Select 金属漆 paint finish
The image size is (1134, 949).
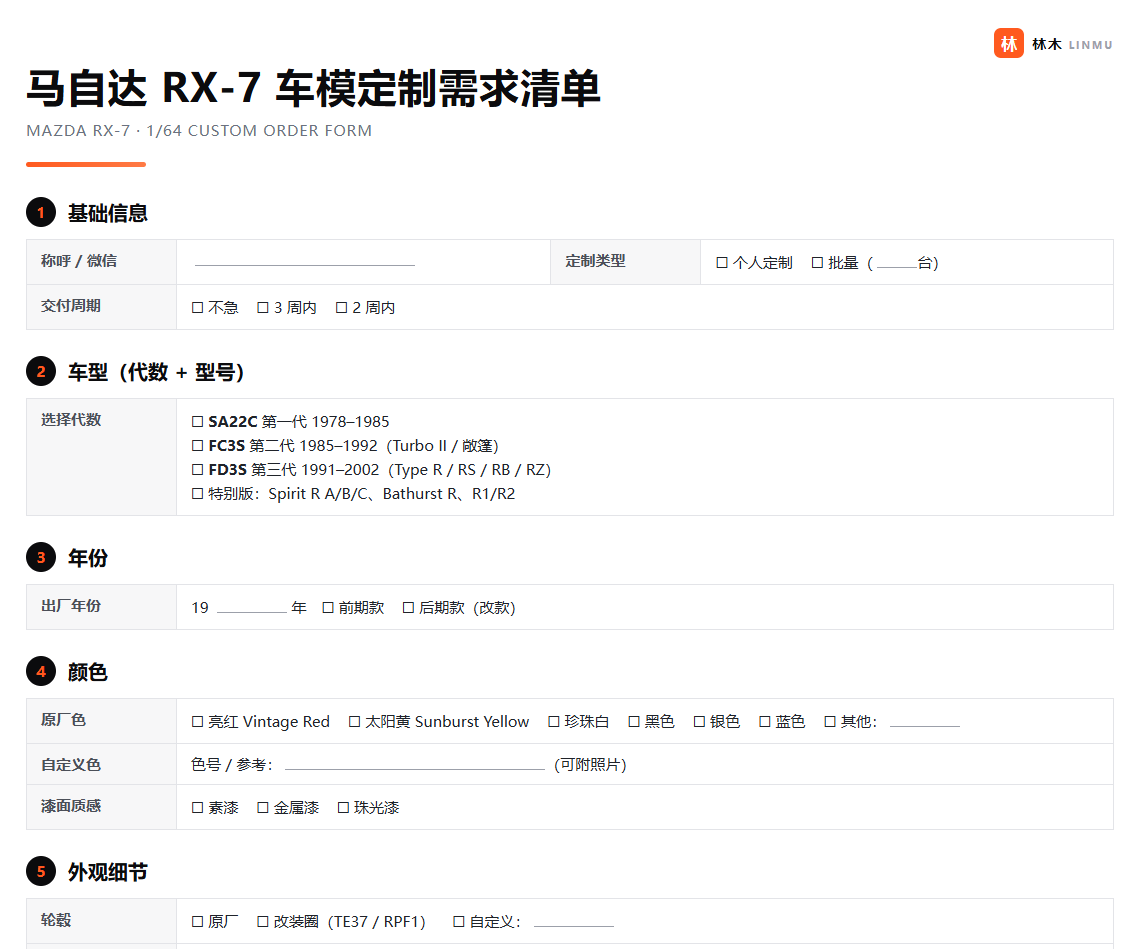(x=263, y=807)
